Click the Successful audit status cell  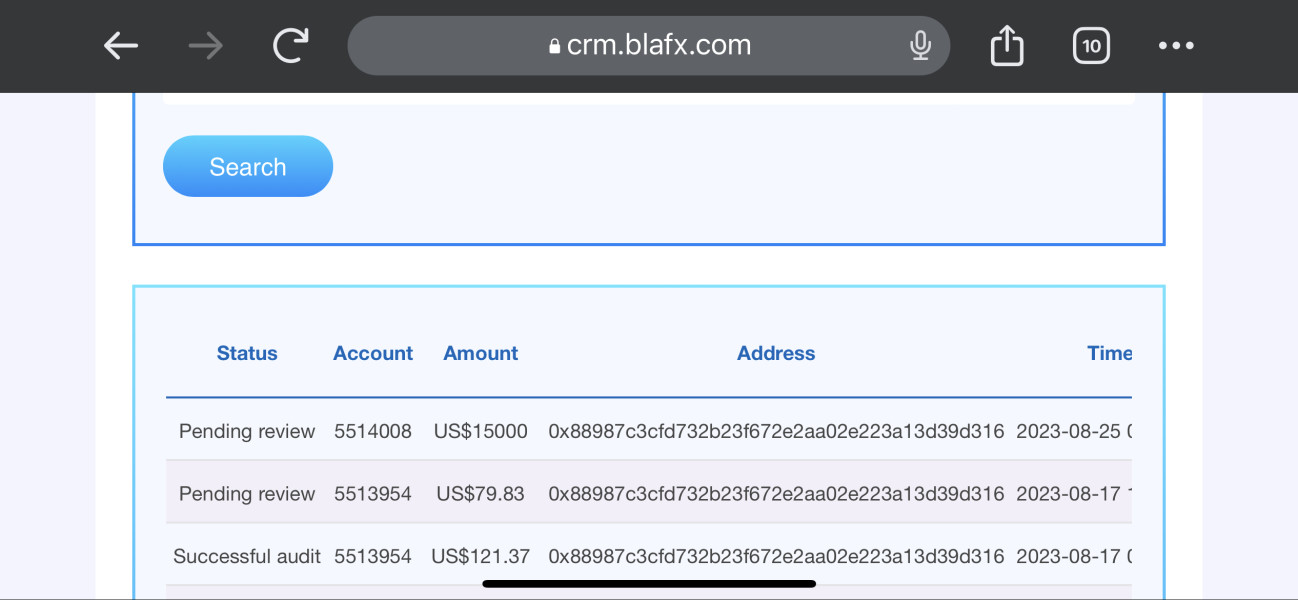(247, 556)
